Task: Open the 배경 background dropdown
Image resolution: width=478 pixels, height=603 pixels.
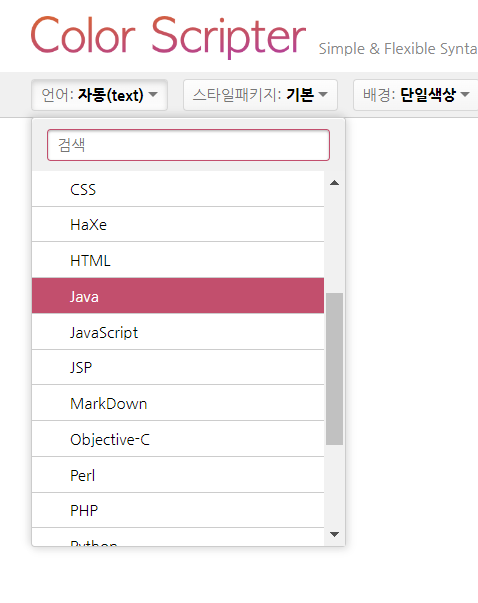Action: (x=416, y=95)
